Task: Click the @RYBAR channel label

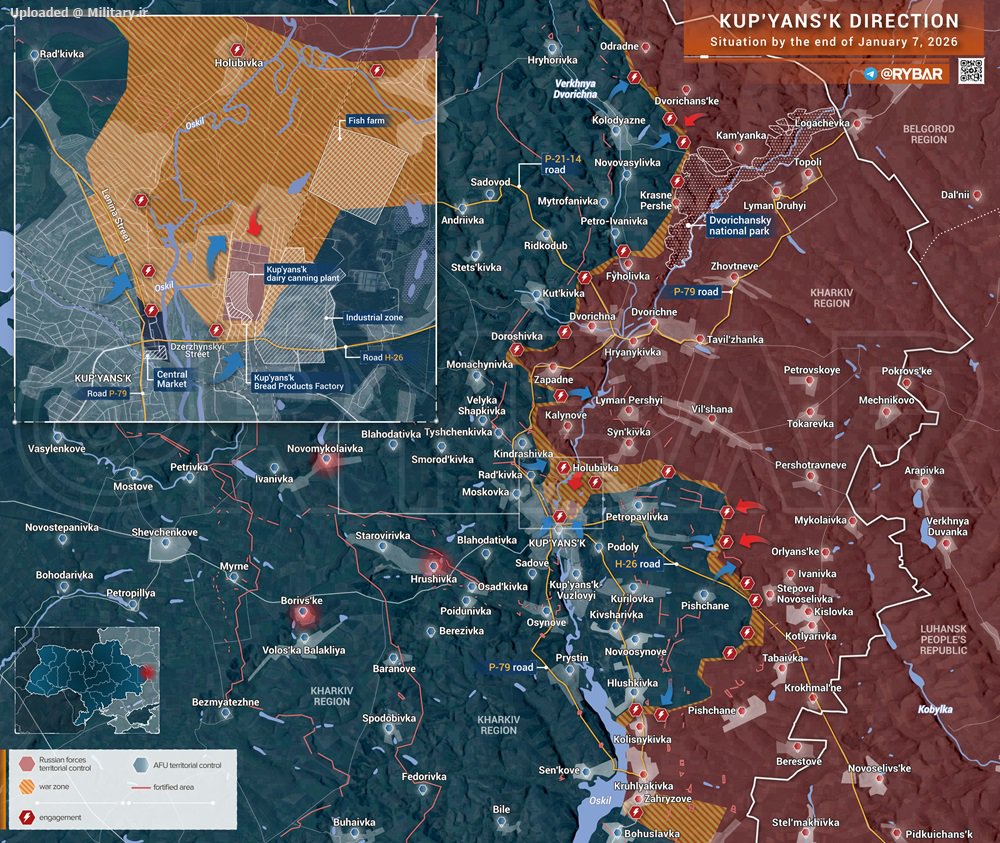Action: [x=911, y=74]
